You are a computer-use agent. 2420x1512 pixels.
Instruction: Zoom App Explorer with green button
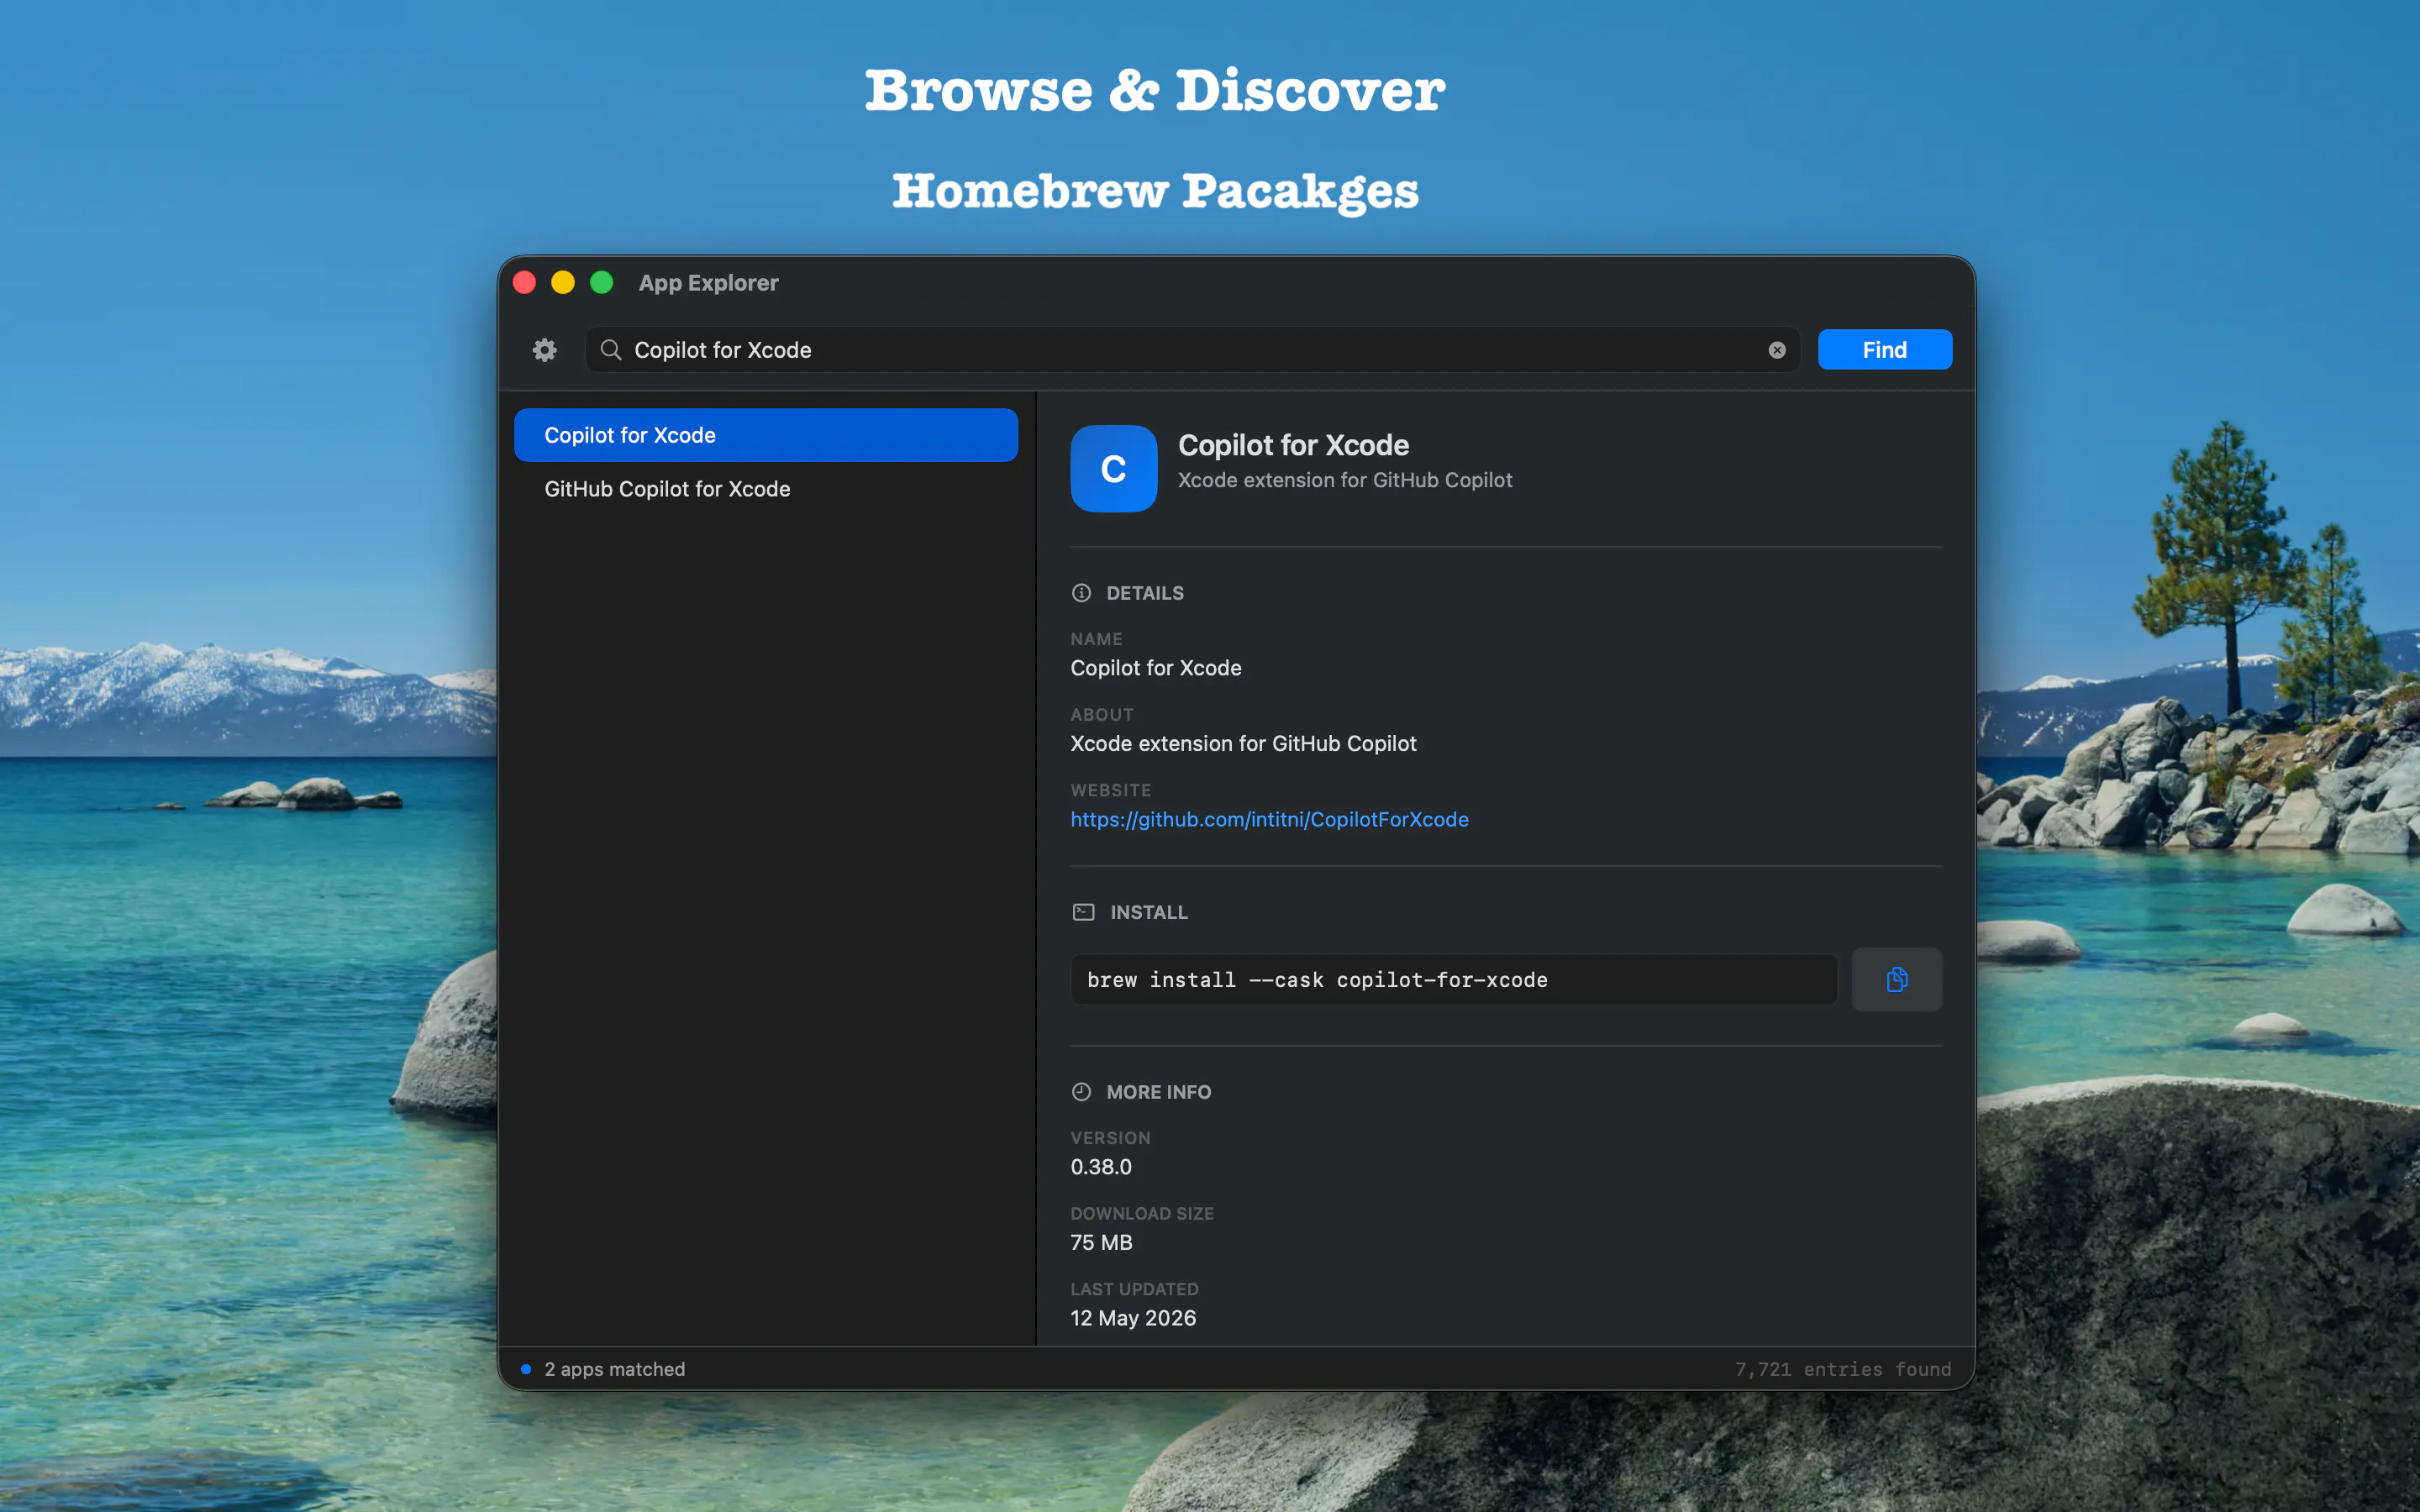click(x=601, y=283)
